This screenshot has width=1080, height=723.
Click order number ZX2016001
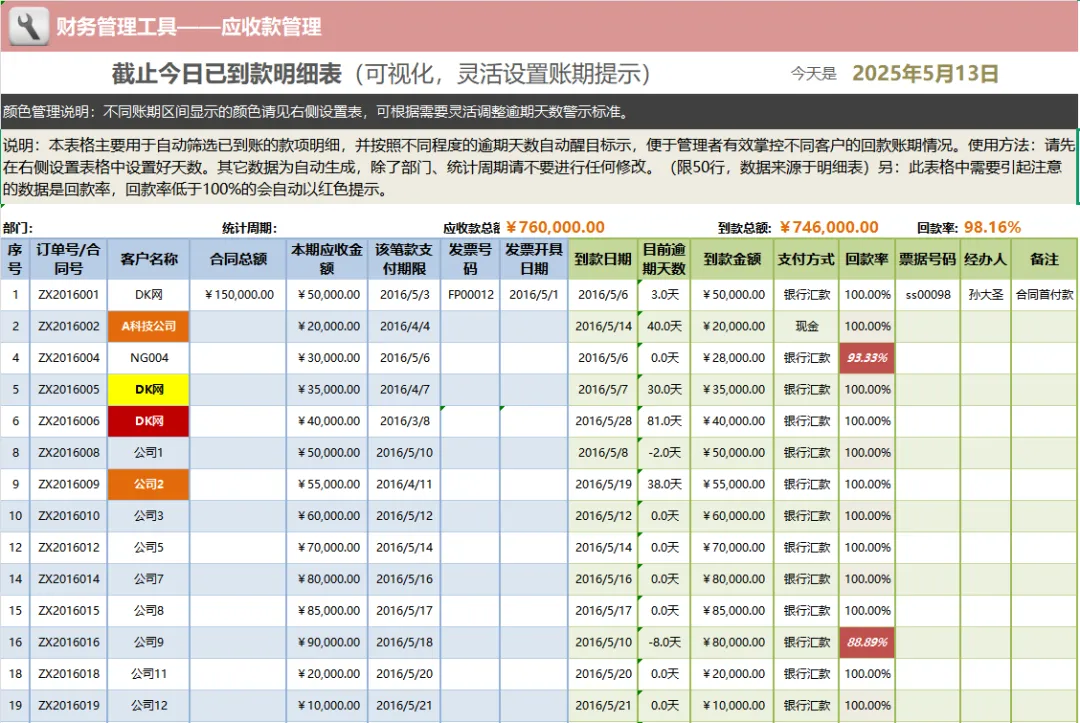pyautogui.click(x=68, y=295)
